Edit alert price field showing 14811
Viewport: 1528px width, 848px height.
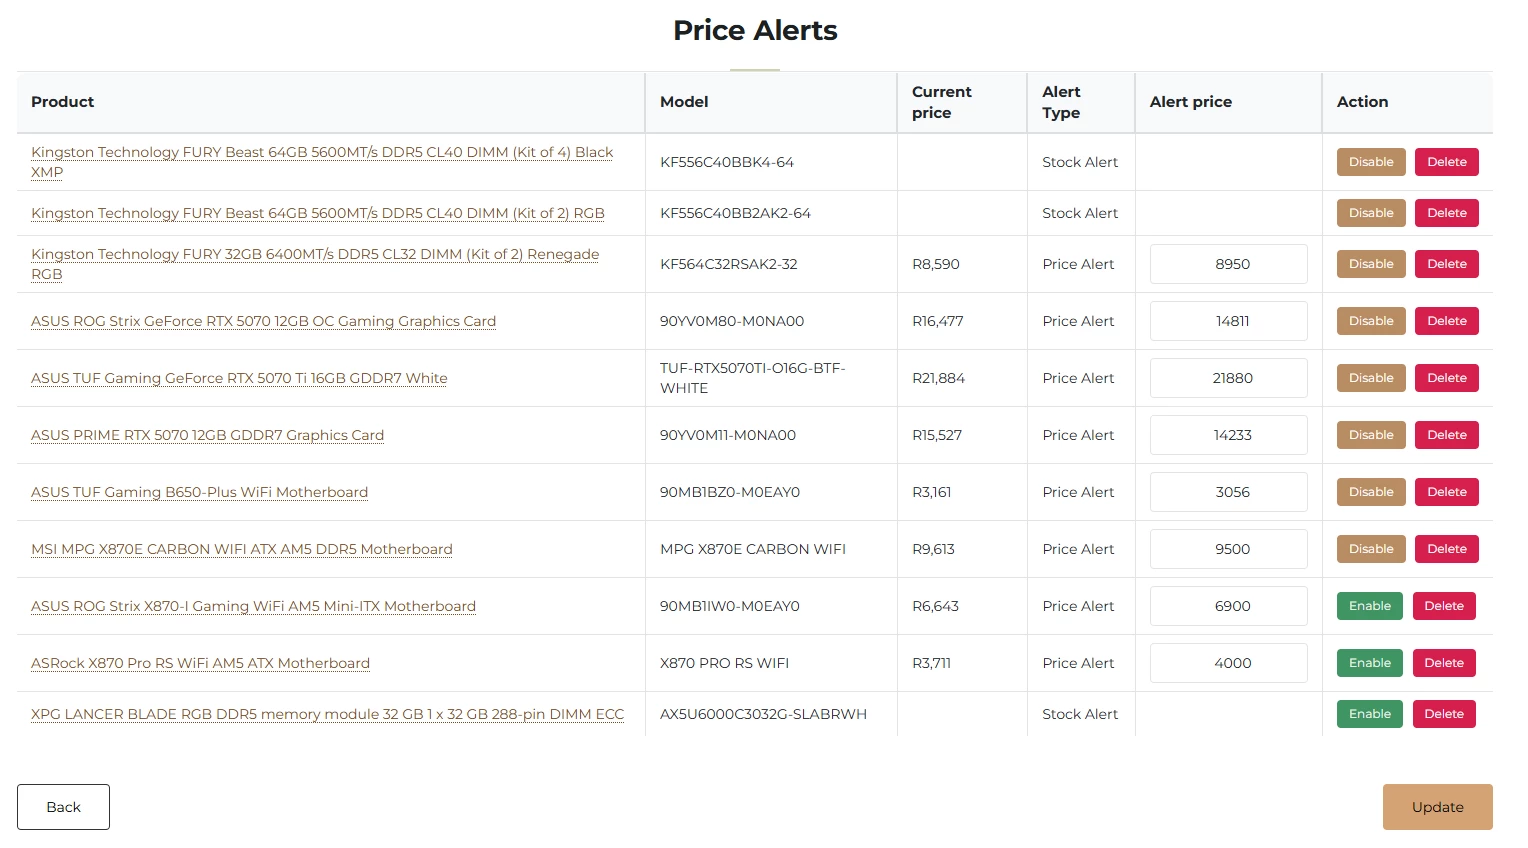(x=1229, y=321)
